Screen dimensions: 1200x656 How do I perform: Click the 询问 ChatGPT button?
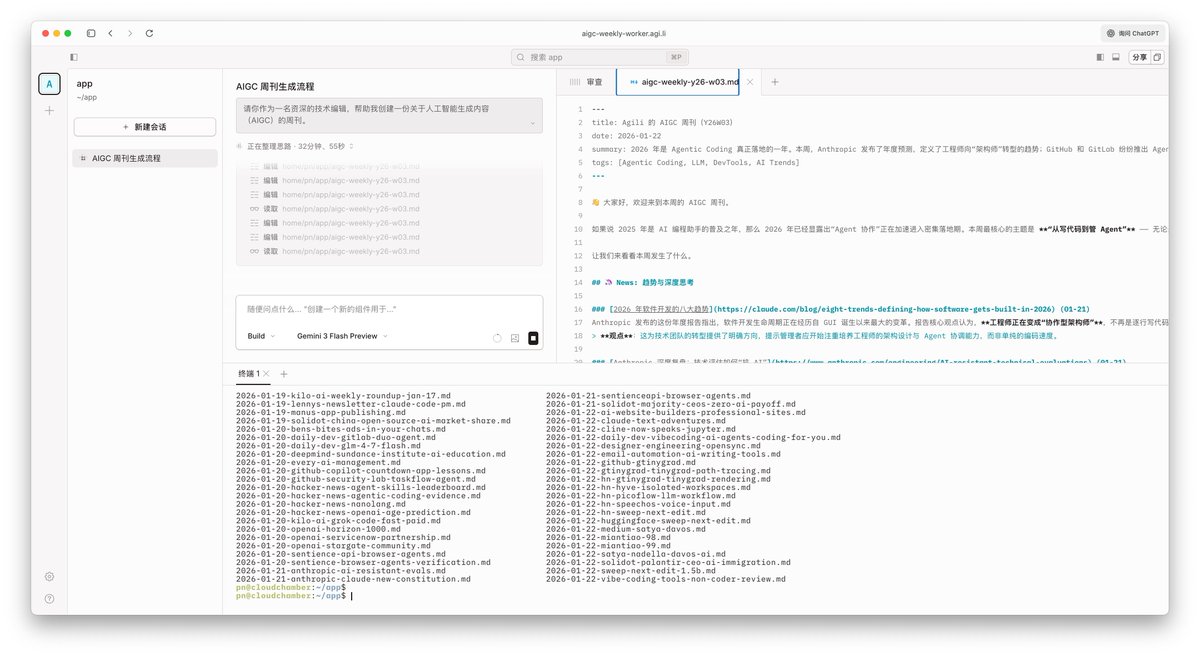(x=1133, y=33)
